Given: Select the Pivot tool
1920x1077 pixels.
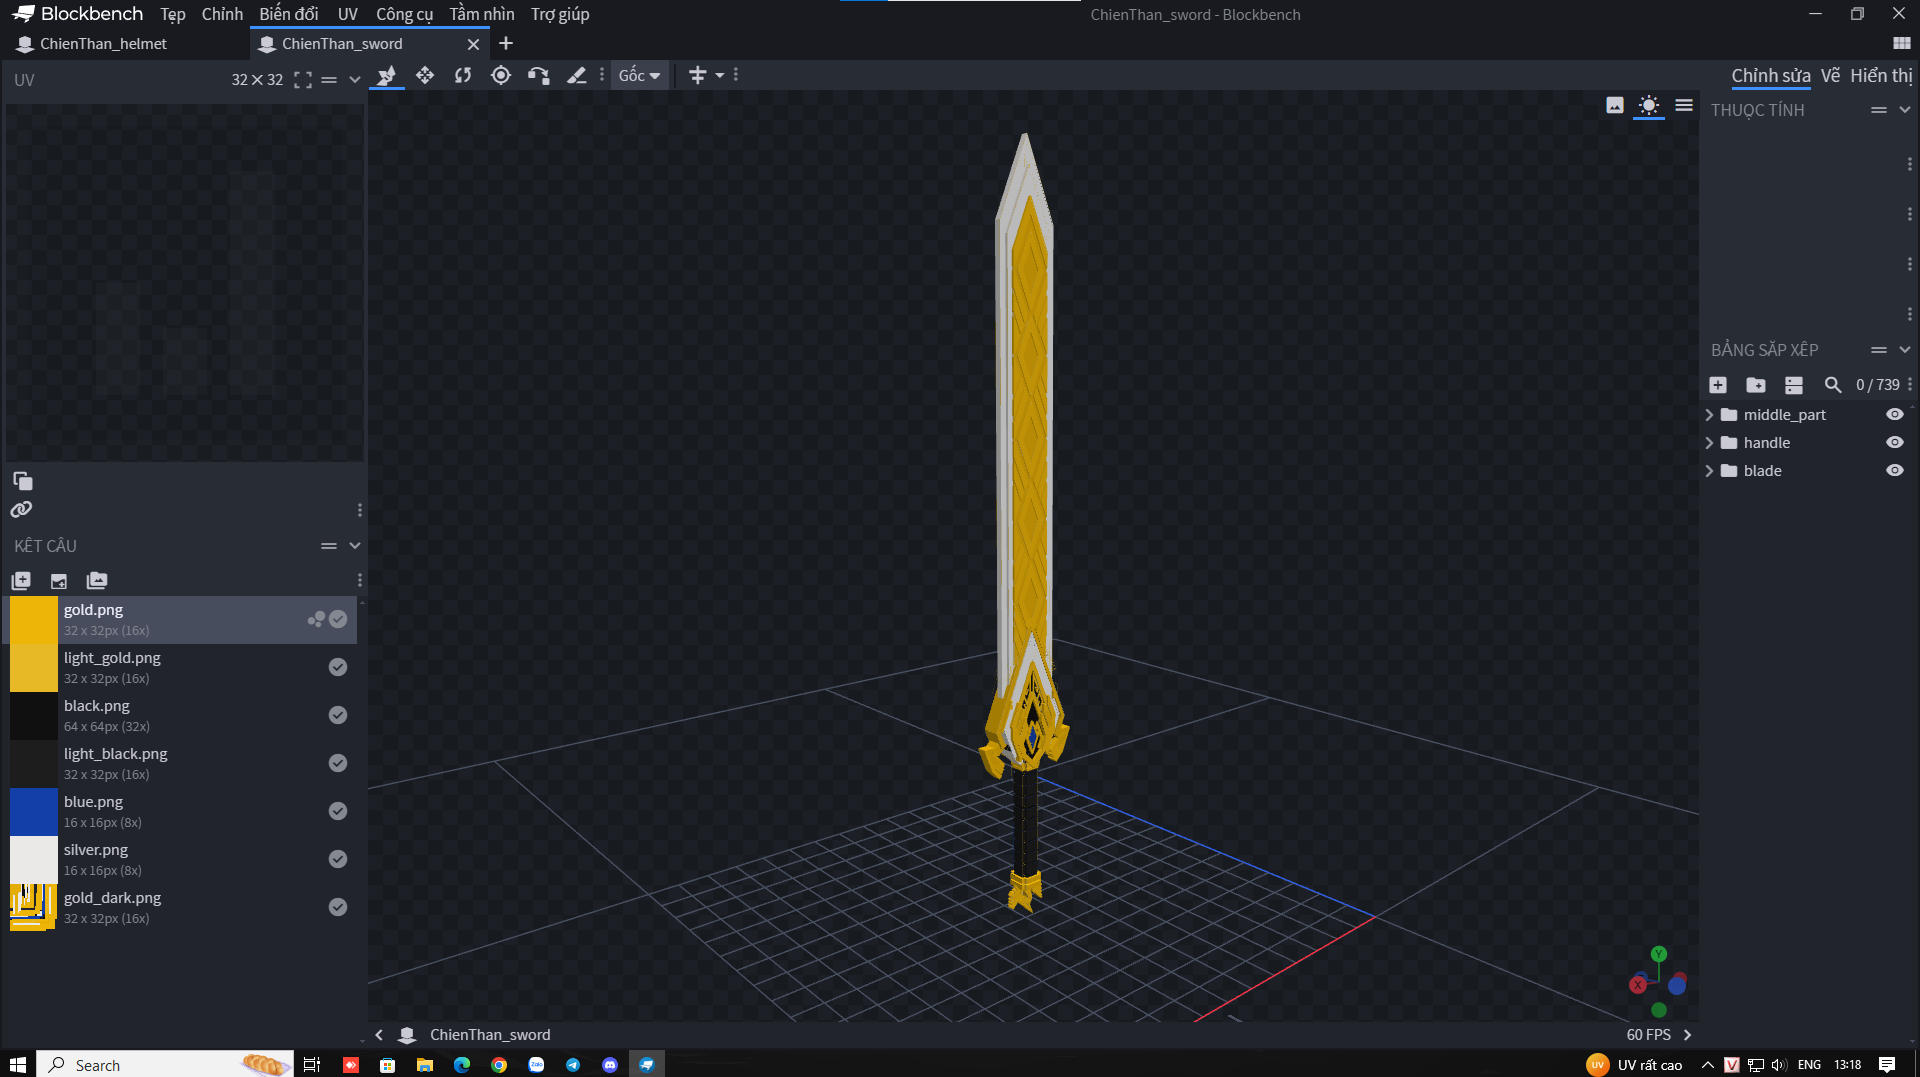Looking at the screenshot, I should click(501, 76).
